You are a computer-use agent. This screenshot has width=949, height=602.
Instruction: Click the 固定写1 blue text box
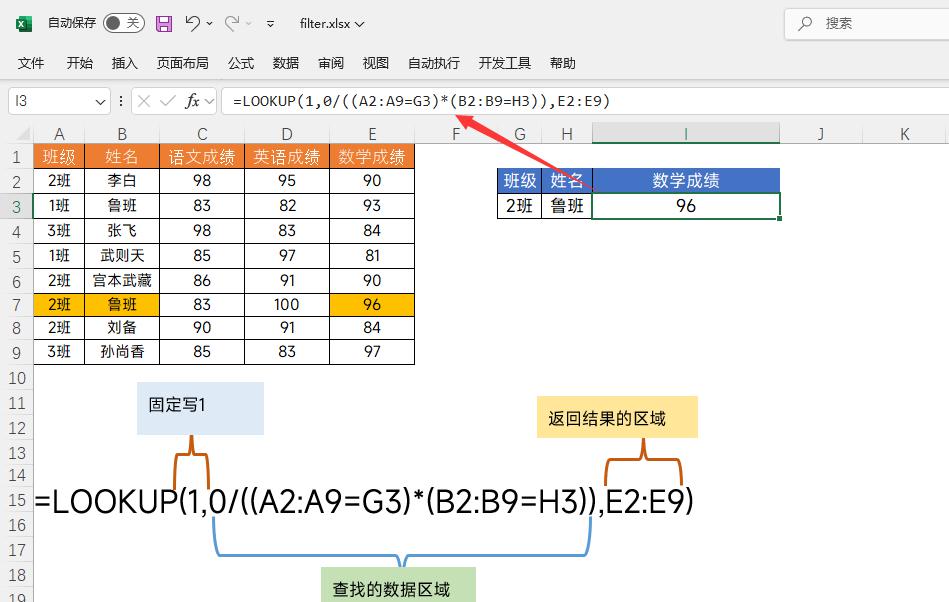pyautogui.click(x=200, y=408)
